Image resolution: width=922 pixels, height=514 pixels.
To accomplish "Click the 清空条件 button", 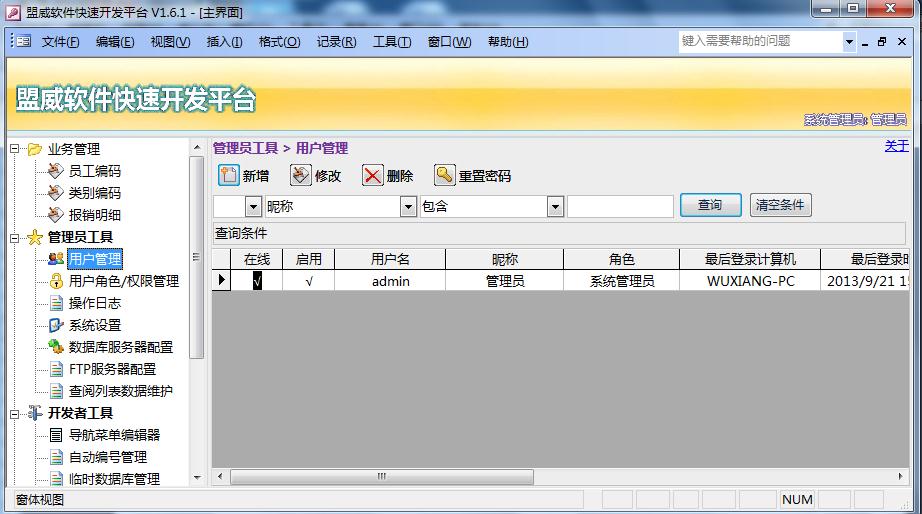I will pos(780,205).
